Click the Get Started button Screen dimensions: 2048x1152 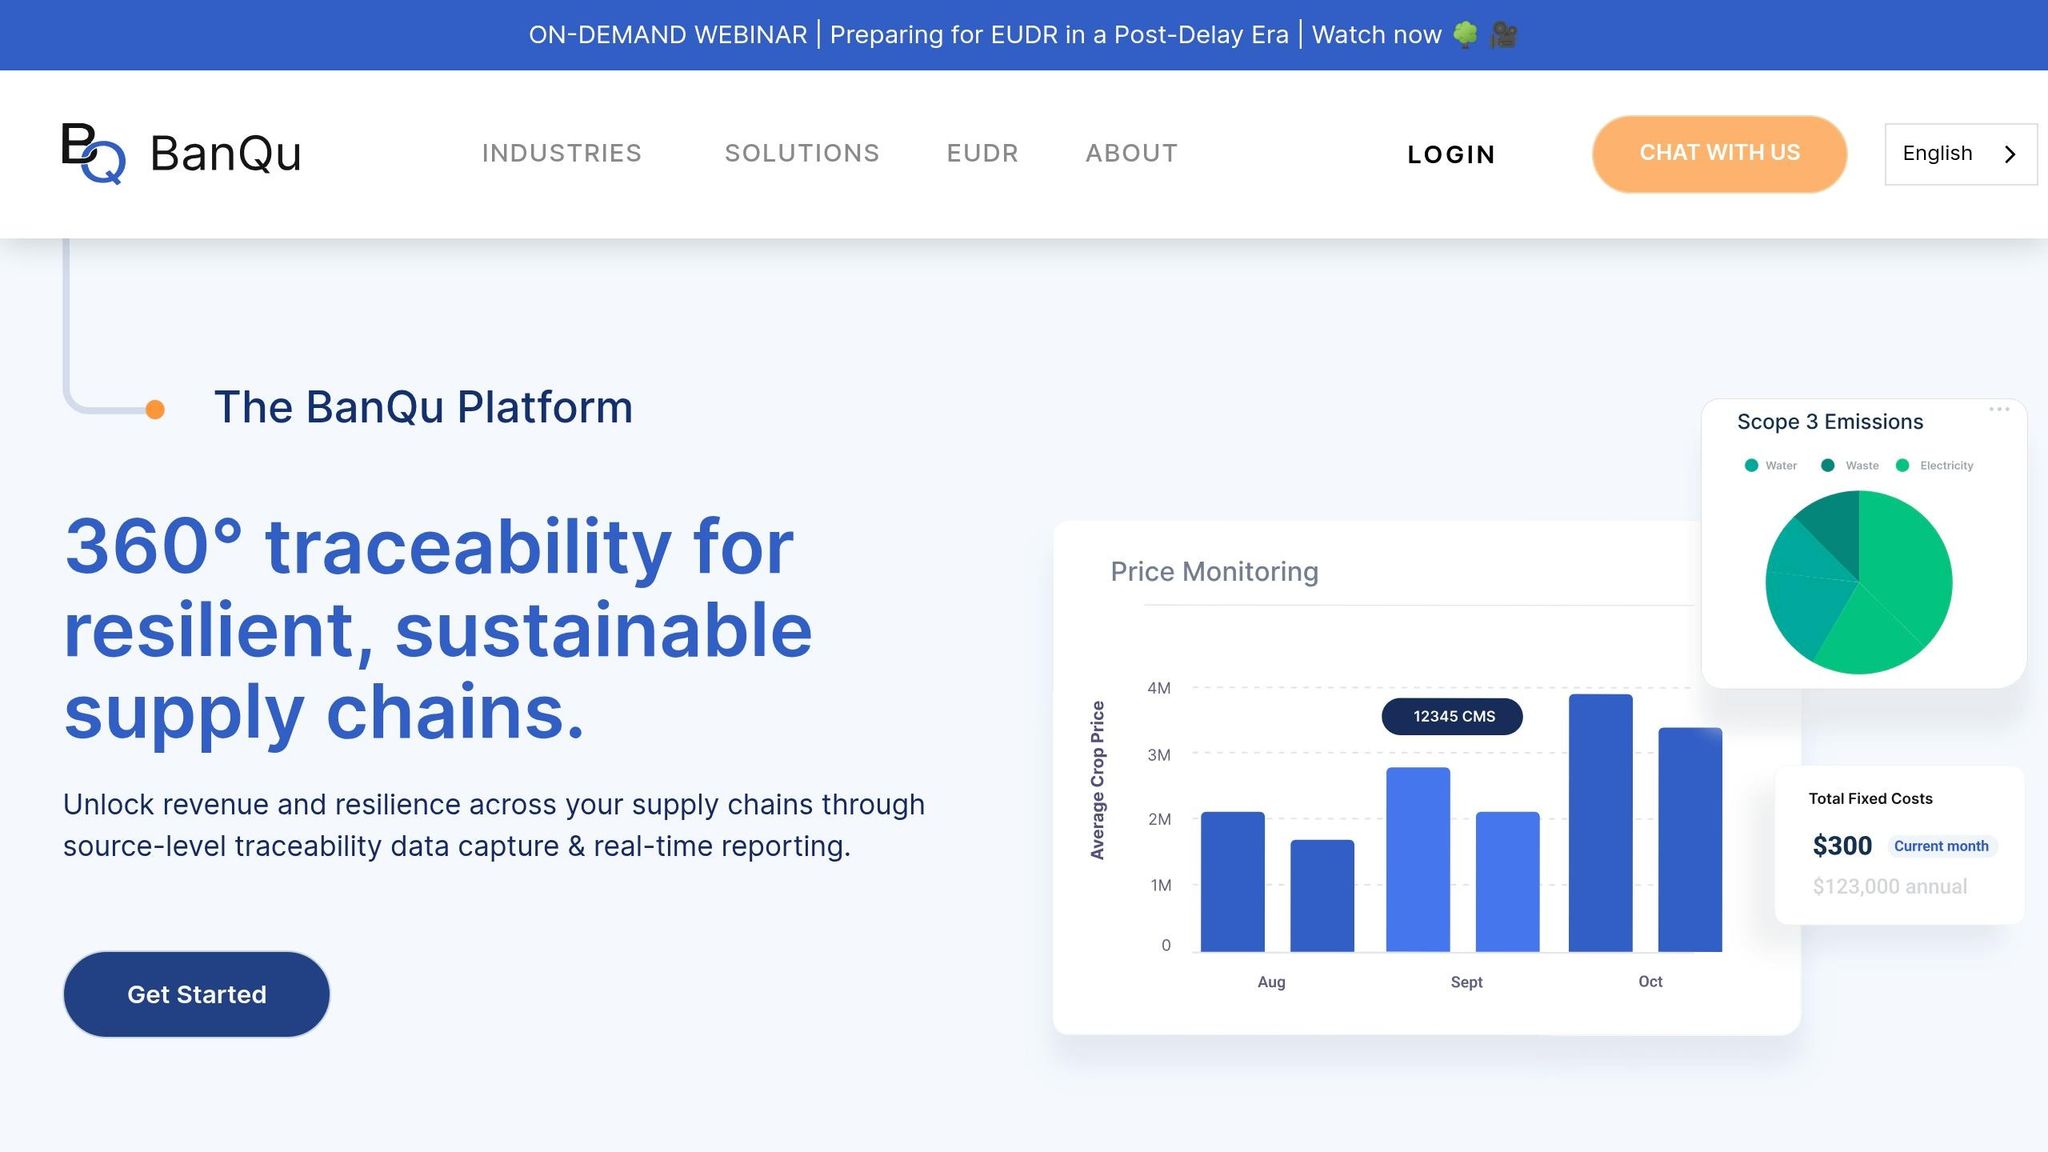pyautogui.click(x=196, y=994)
